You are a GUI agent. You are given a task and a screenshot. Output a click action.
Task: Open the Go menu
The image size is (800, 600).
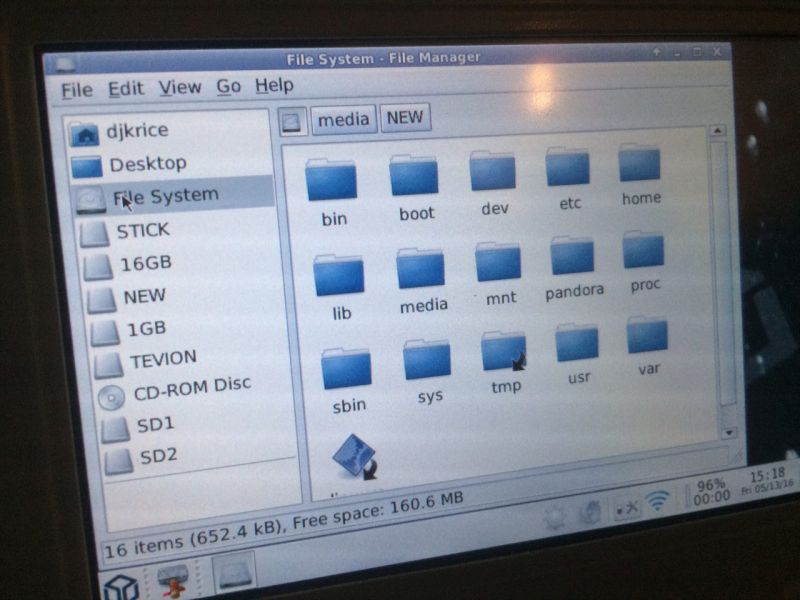pyautogui.click(x=228, y=87)
